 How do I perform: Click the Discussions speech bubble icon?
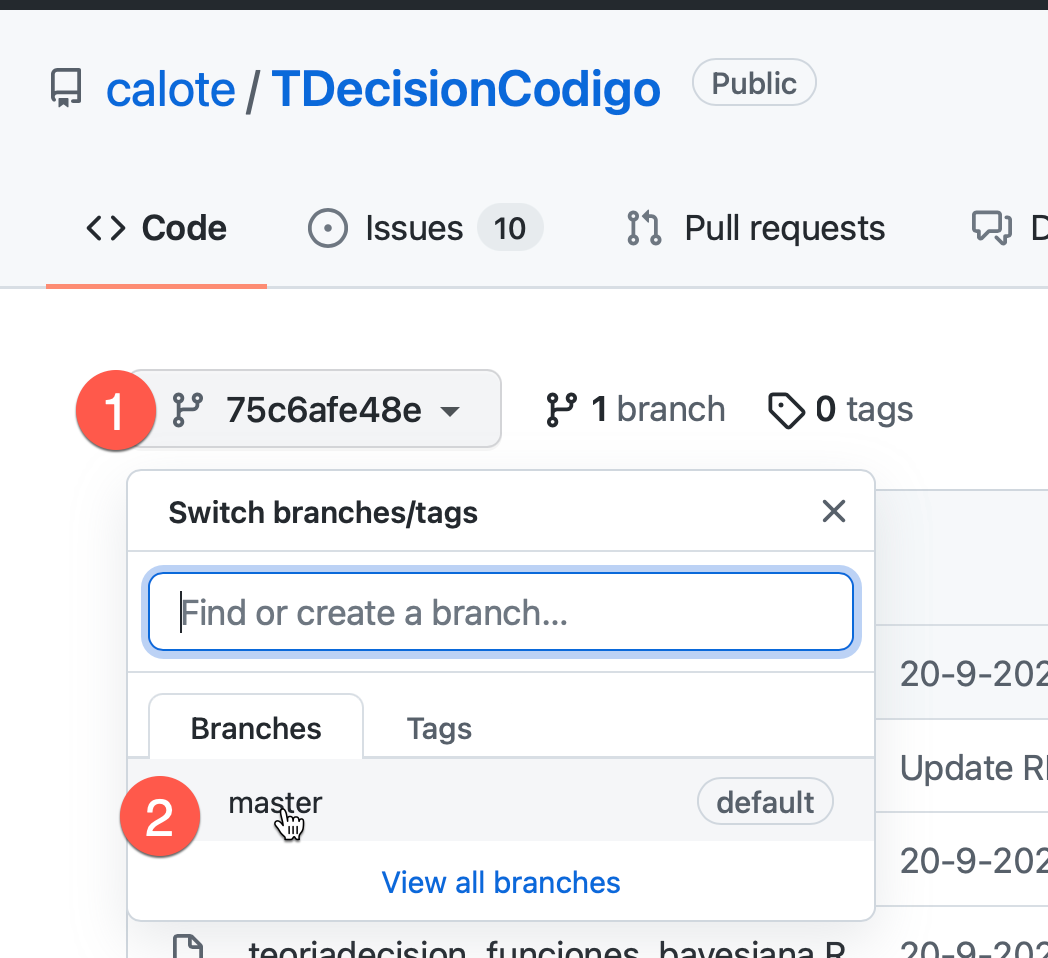[x=991, y=228]
